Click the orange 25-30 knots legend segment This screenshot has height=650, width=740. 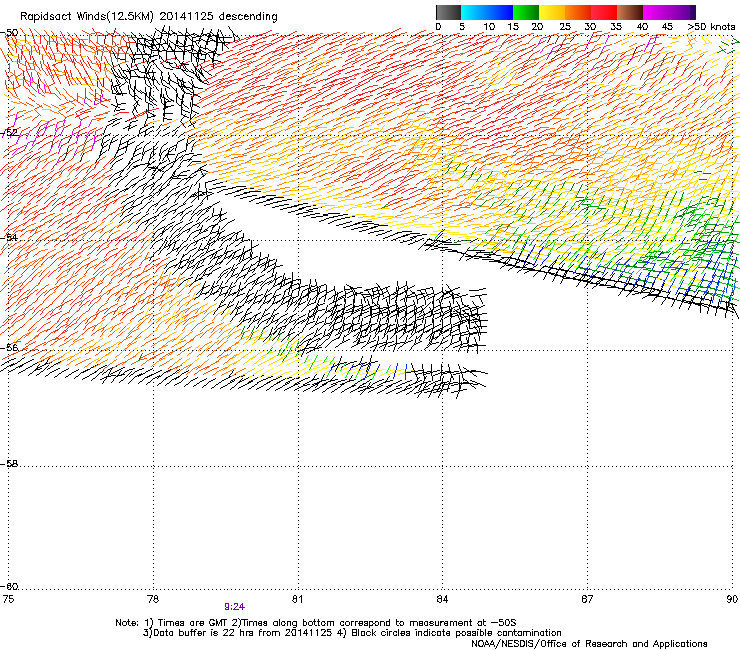[x=578, y=12]
